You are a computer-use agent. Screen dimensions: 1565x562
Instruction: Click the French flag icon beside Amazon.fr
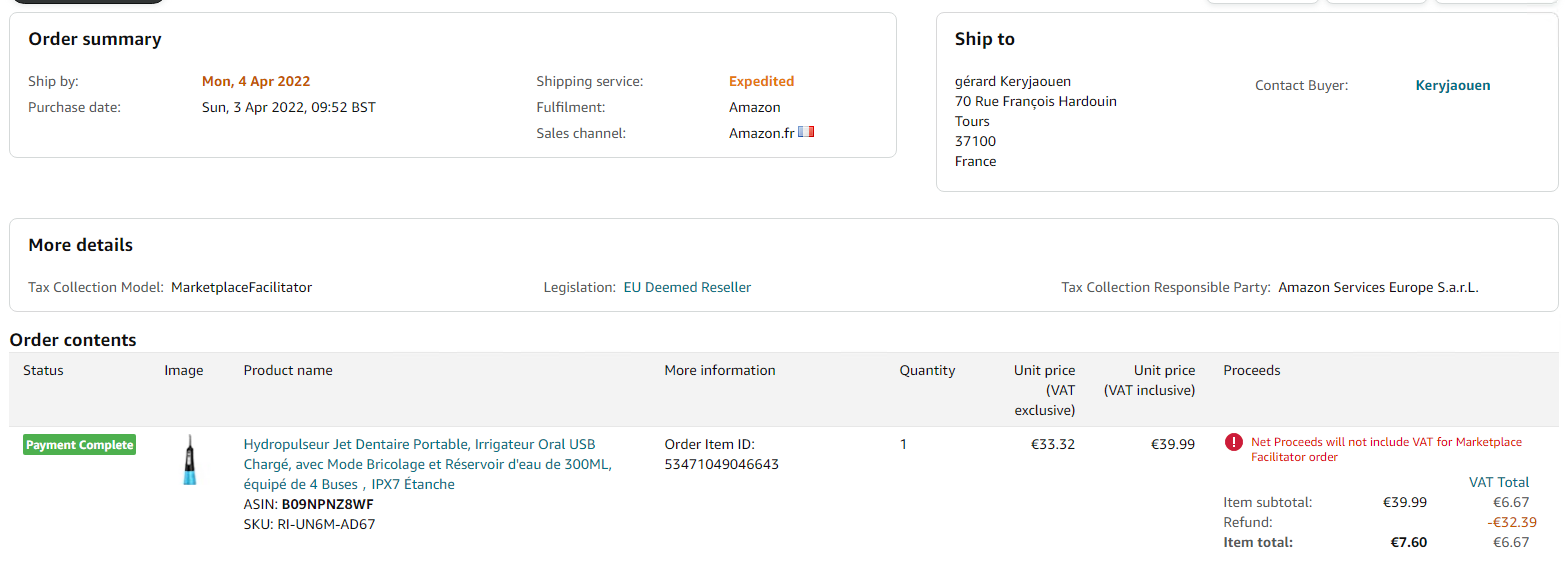806,132
